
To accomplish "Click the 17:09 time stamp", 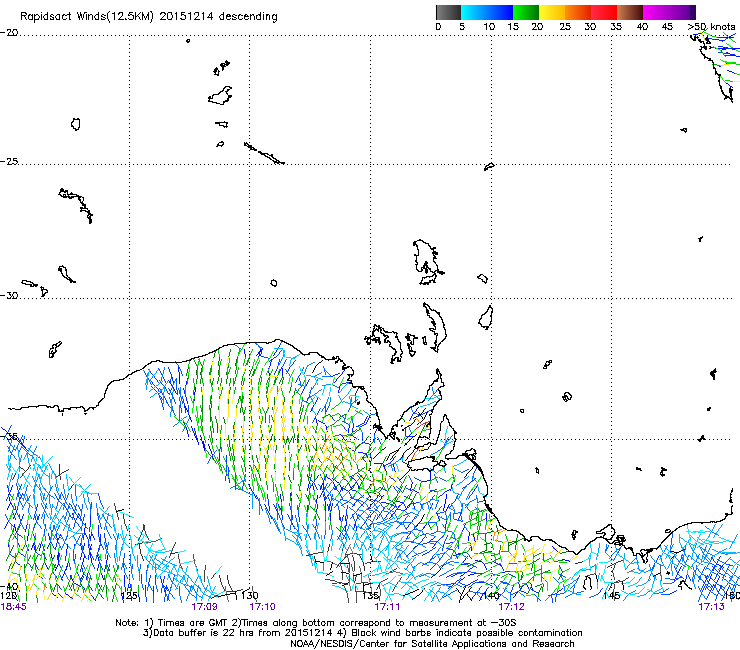I will tap(204, 607).
